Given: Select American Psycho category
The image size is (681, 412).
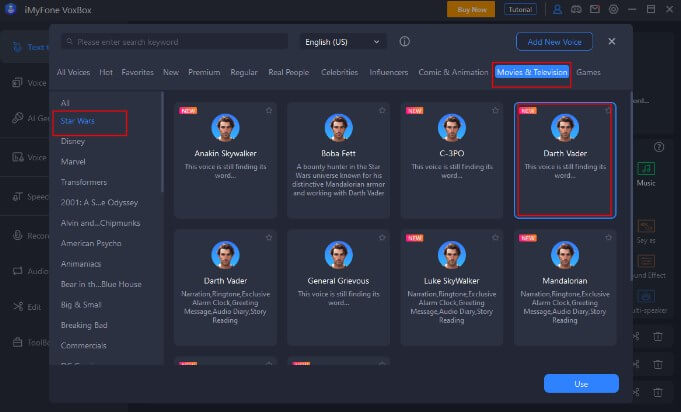Looking at the screenshot, I should coord(91,243).
